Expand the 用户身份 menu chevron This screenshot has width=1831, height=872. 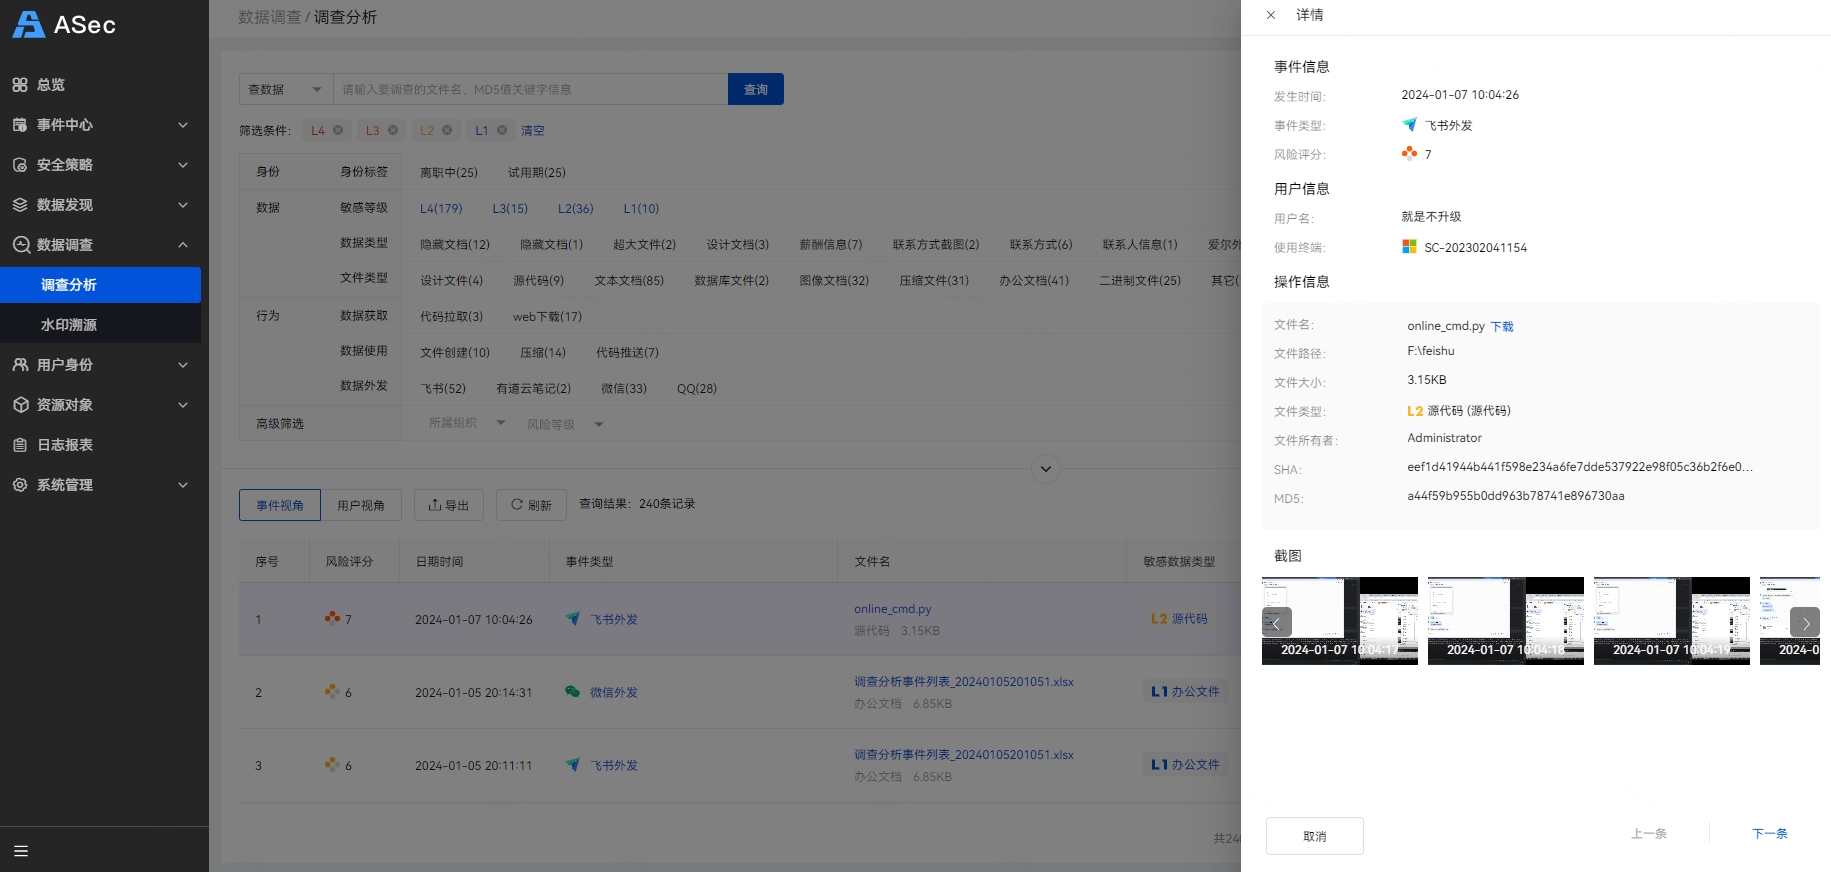pos(183,365)
